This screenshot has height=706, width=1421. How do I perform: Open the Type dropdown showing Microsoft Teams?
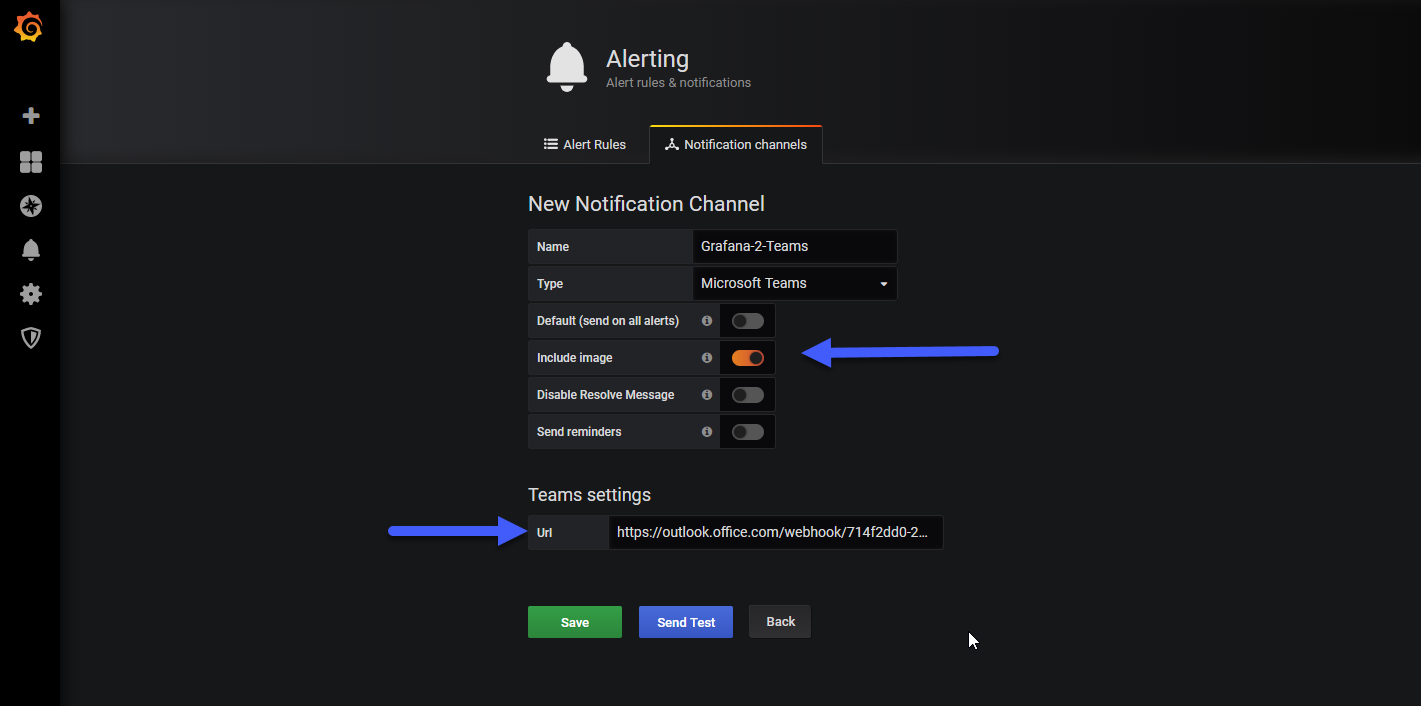point(795,284)
